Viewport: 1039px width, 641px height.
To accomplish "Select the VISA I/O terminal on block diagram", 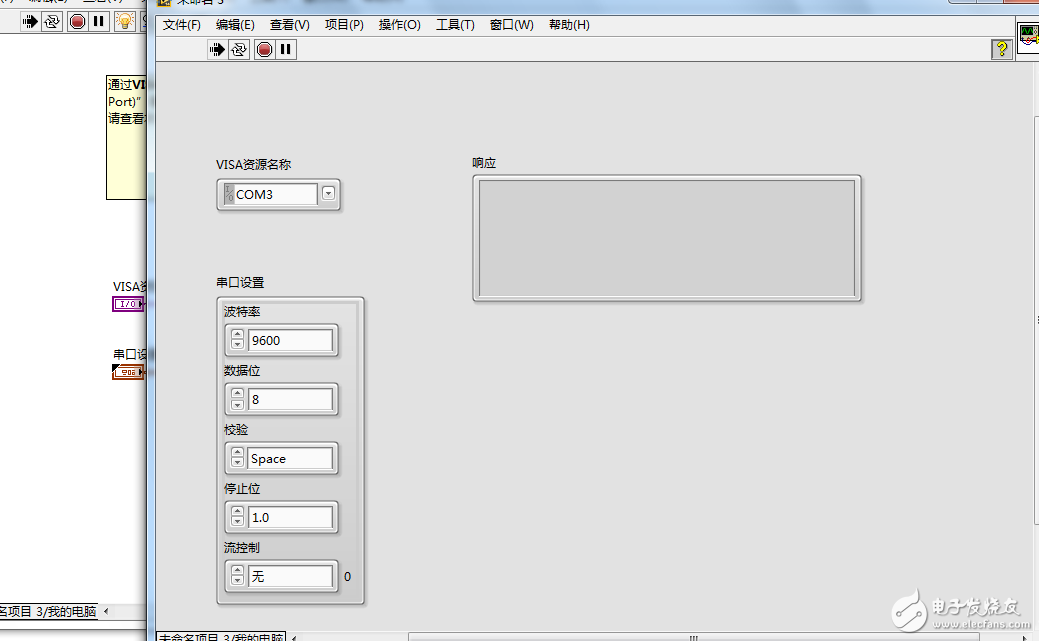I will [x=129, y=304].
